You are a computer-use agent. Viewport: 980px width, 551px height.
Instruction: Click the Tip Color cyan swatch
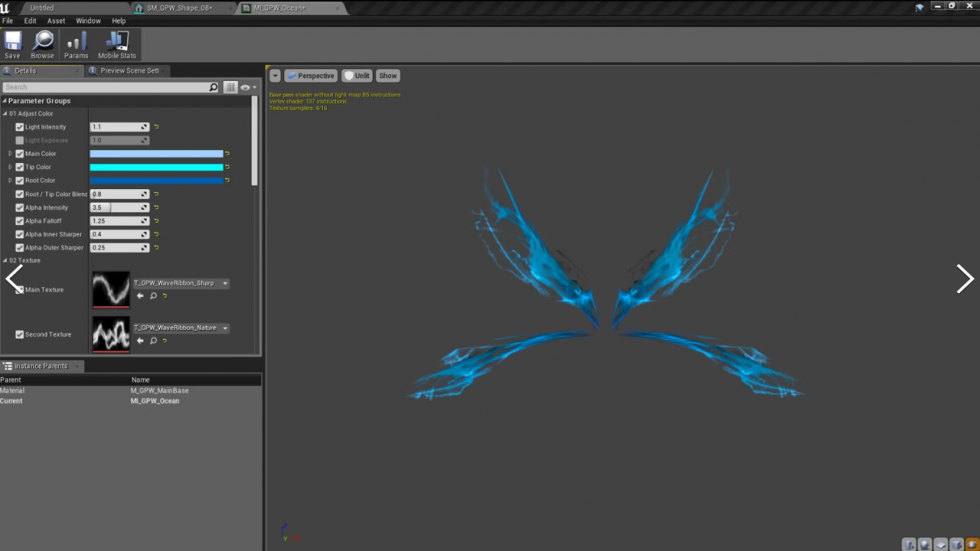pyautogui.click(x=156, y=167)
